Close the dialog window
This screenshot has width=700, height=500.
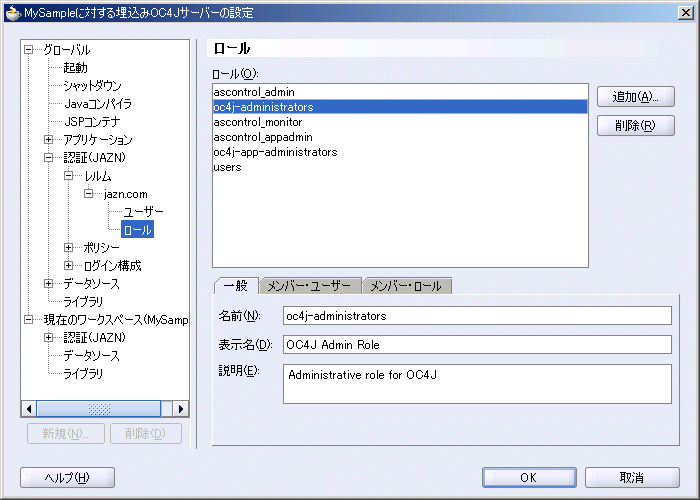(x=685, y=12)
